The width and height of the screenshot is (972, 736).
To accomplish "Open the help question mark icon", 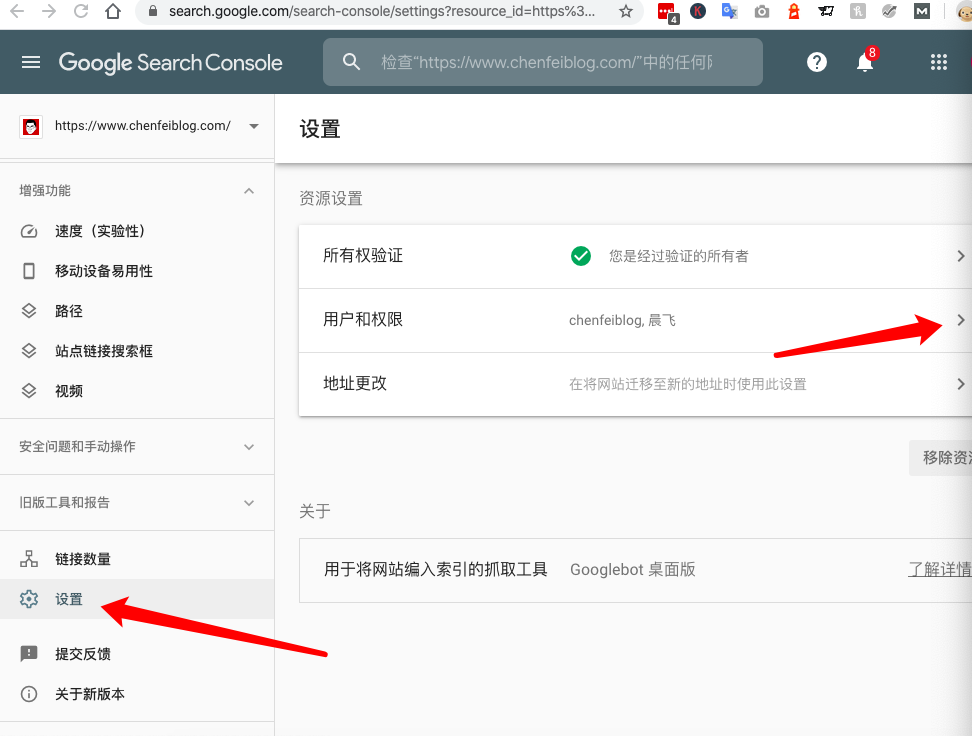I will click(816, 62).
